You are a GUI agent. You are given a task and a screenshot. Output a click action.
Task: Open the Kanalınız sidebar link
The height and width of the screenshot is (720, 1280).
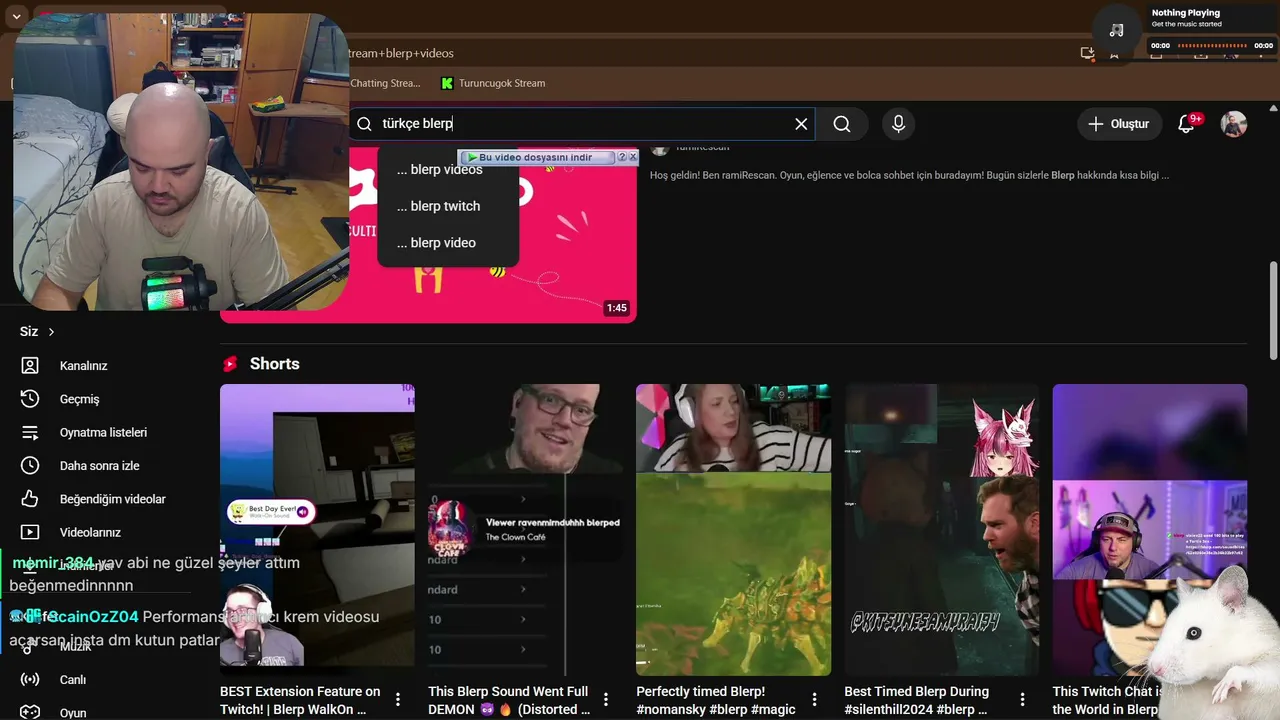[x=83, y=366]
